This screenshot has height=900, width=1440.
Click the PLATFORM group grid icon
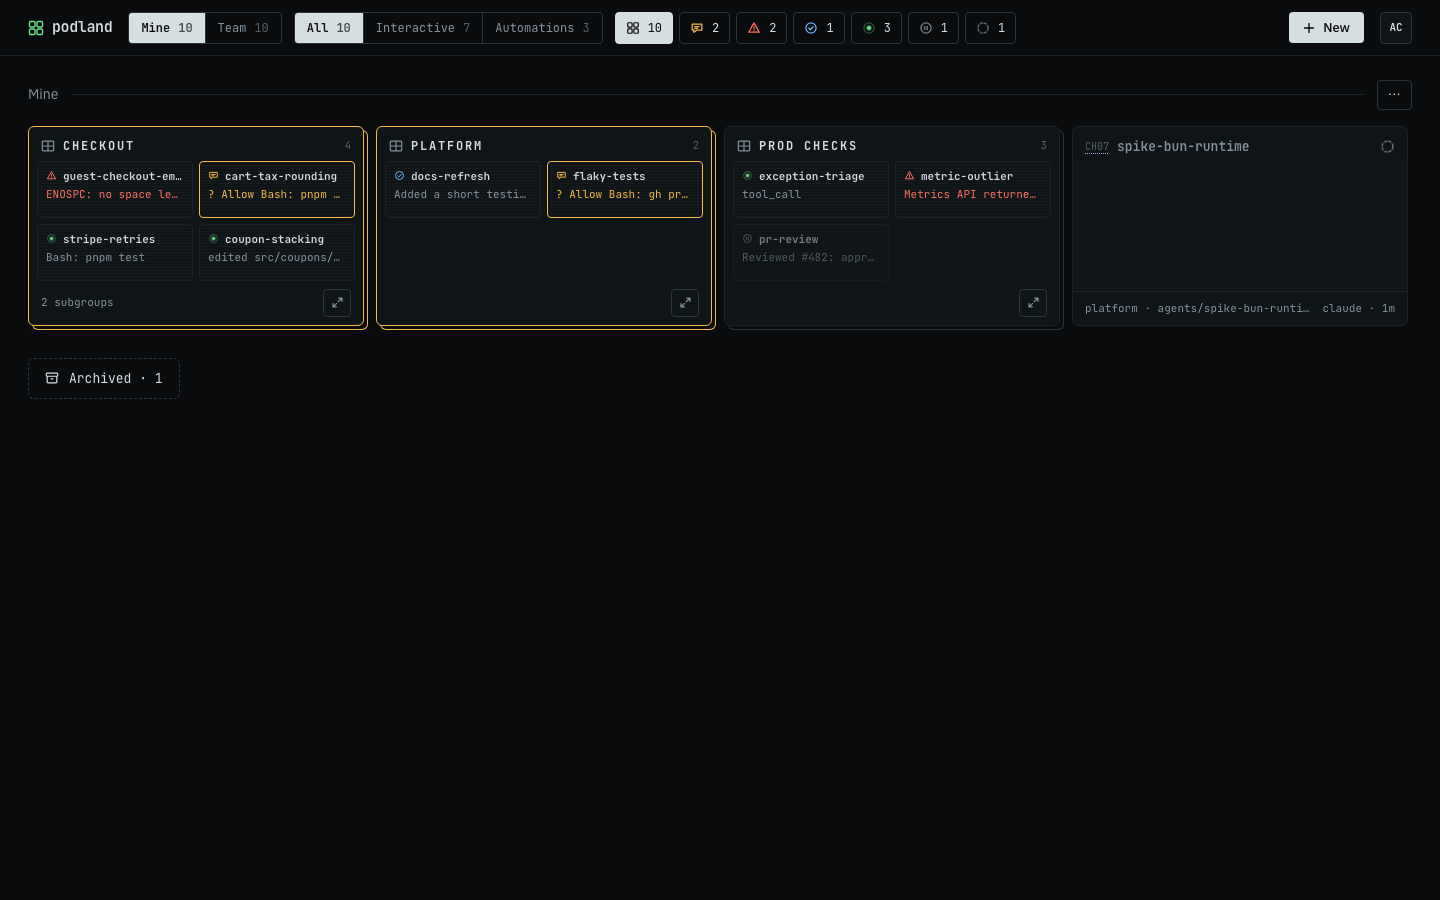tap(396, 146)
